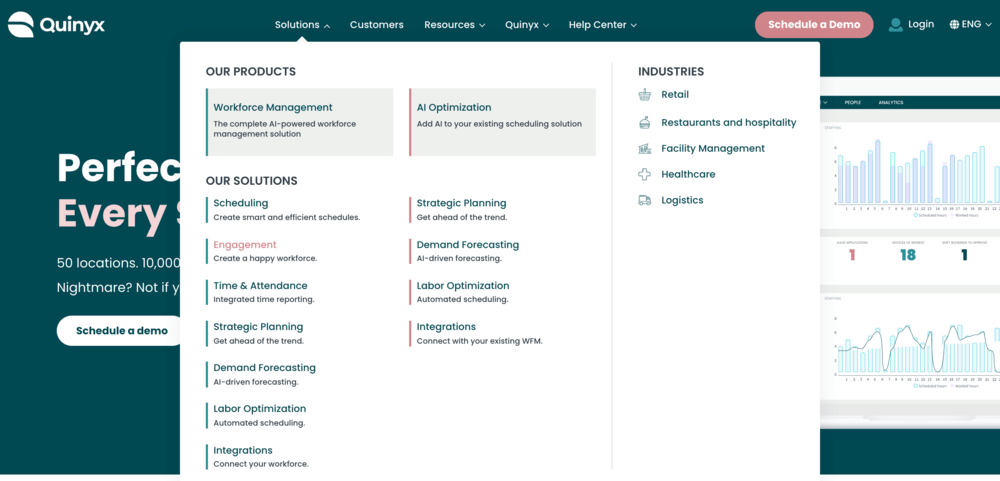The height and width of the screenshot is (481, 1000).
Task: Click the Help Center menu label
Action: [x=598, y=25]
